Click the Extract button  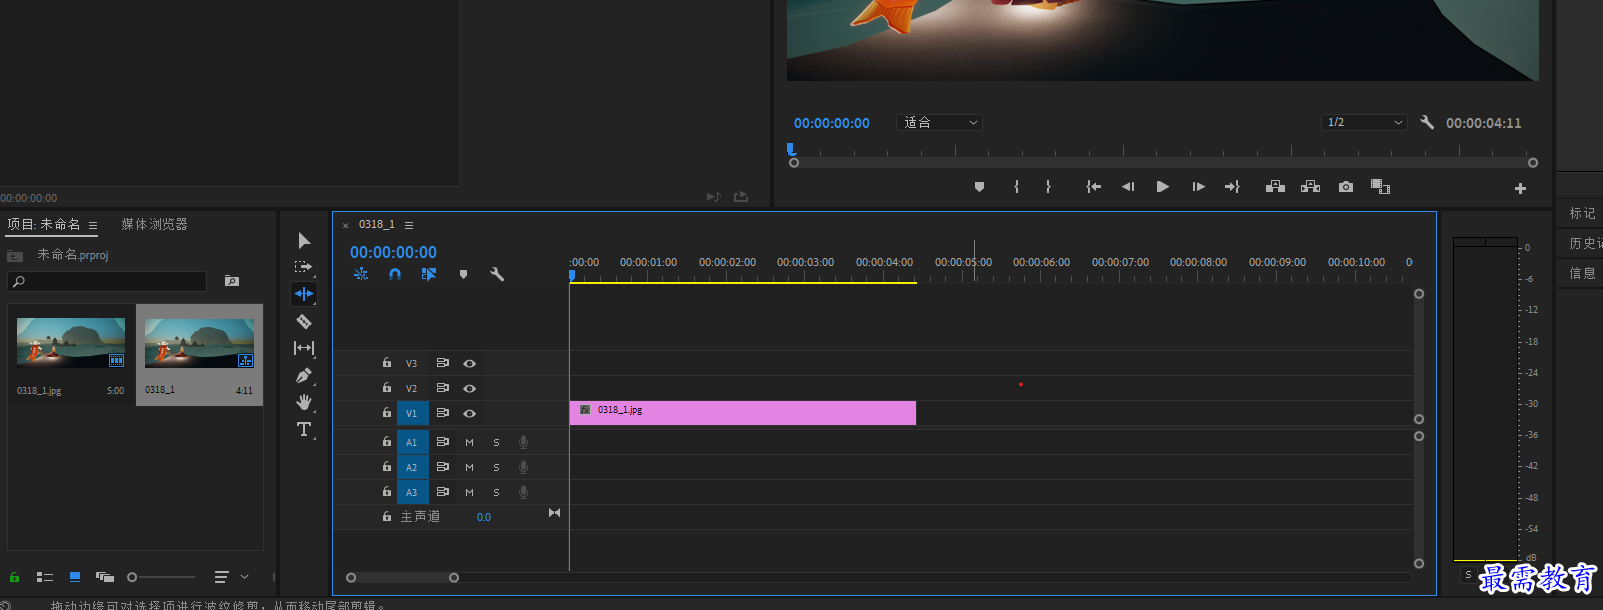click(1310, 187)
